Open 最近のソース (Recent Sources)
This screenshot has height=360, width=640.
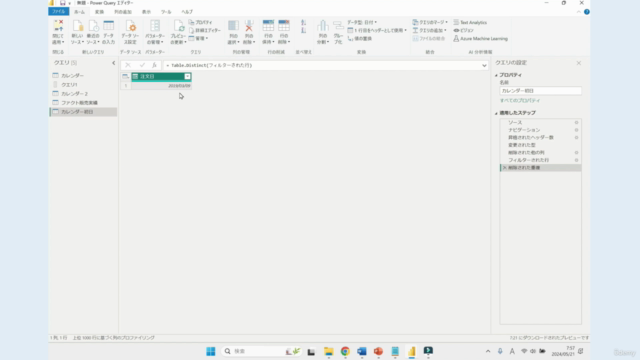pos(93,32)
